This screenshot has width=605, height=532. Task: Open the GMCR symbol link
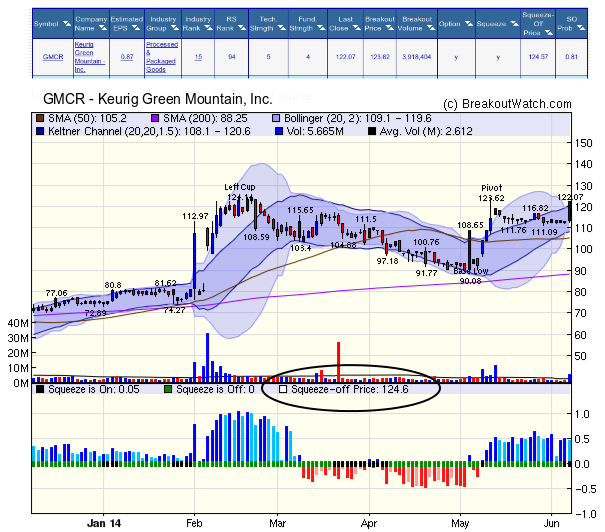click(53, 57)
